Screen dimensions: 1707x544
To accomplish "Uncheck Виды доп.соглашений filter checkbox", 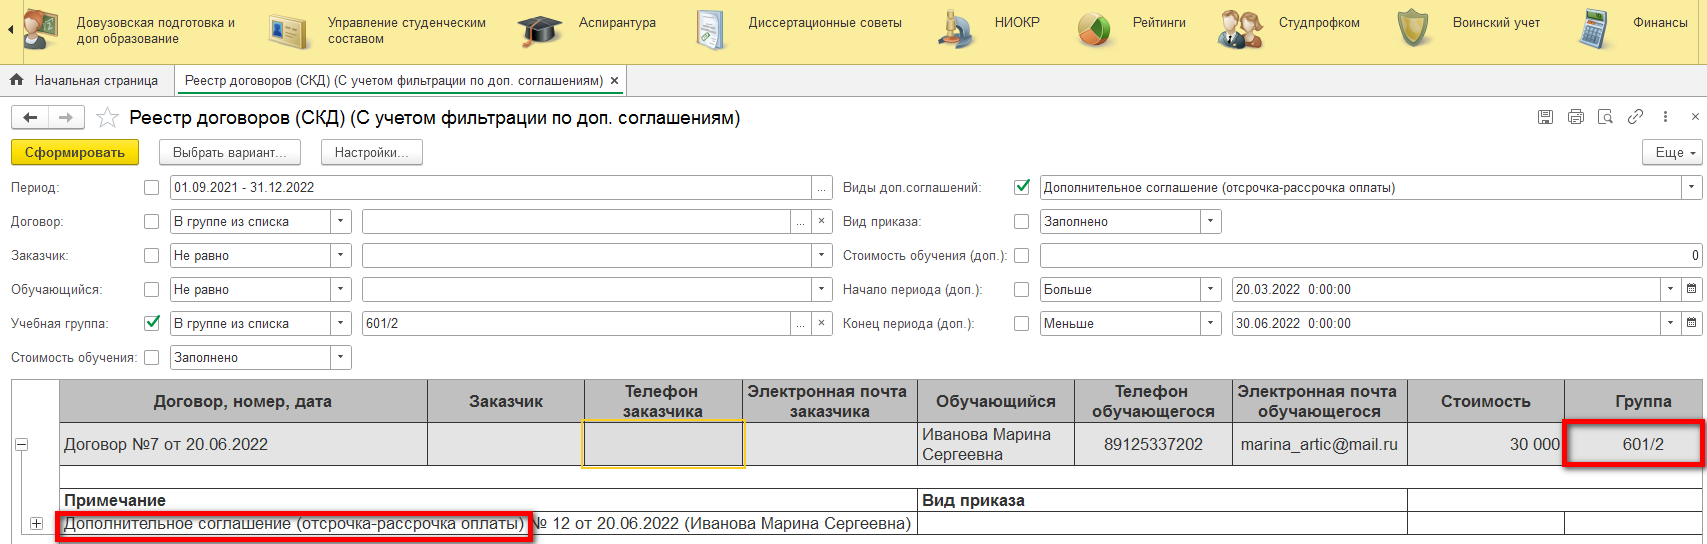I will point(1022,187).
